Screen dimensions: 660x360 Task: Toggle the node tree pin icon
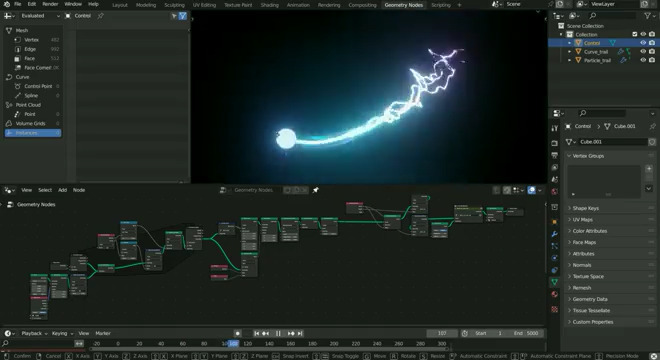pyautogui.click(x=315, y=190)
